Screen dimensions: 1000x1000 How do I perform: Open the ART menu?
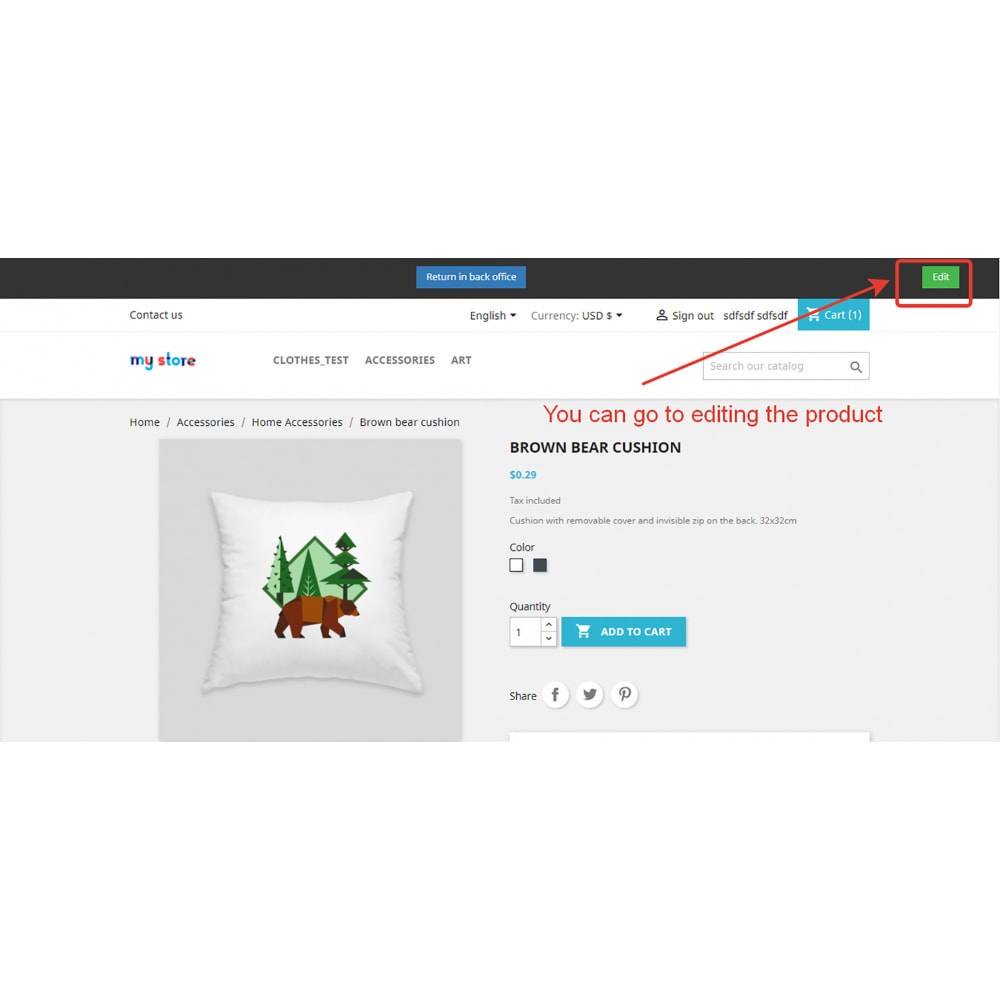click(461, 360)
